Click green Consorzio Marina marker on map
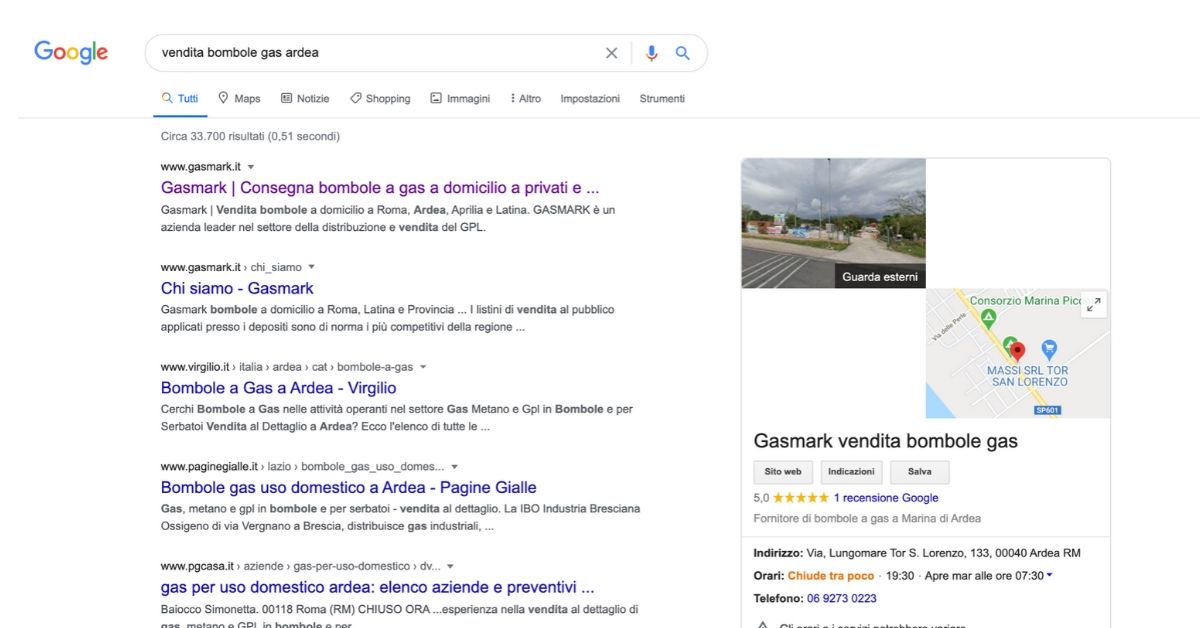This screenshot has height=628, width=1200. [989, 319]
